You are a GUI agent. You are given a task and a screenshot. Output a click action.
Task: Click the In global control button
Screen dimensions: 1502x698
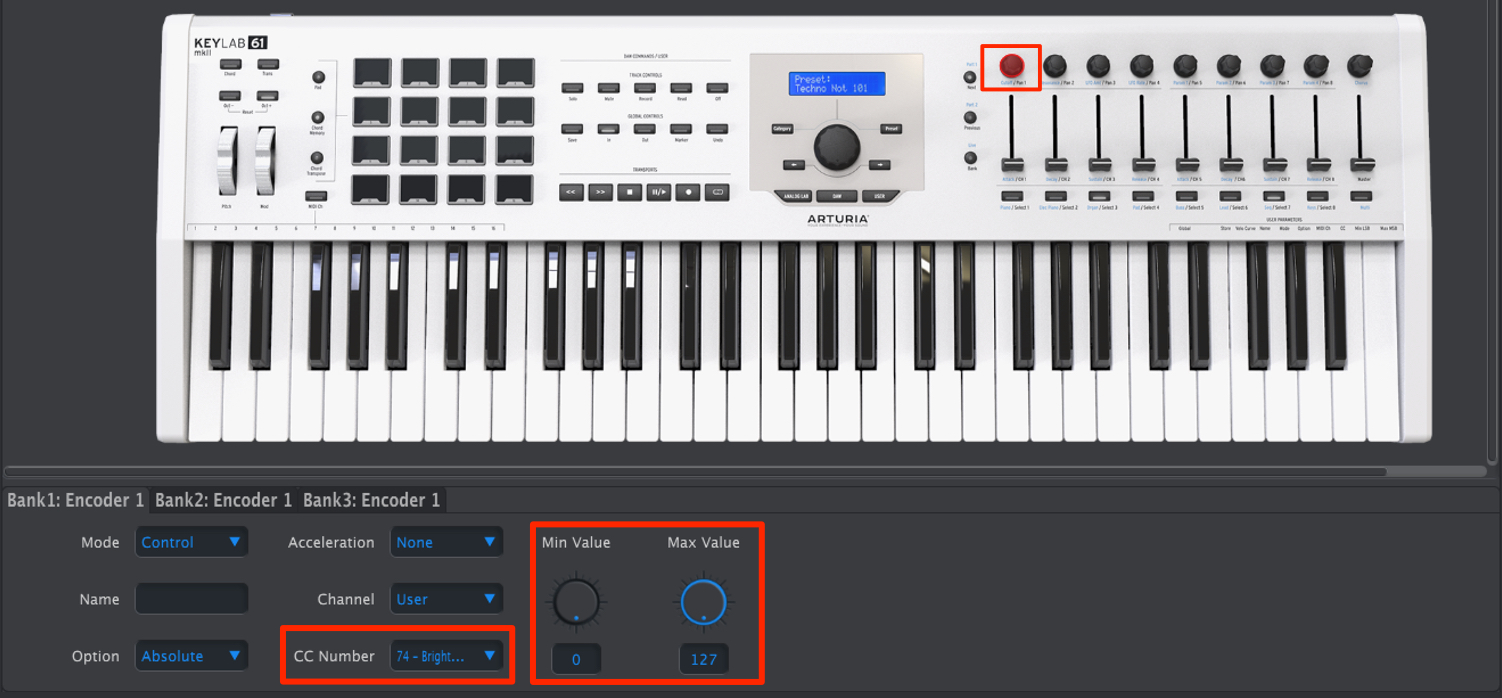(x=608, y=129)
